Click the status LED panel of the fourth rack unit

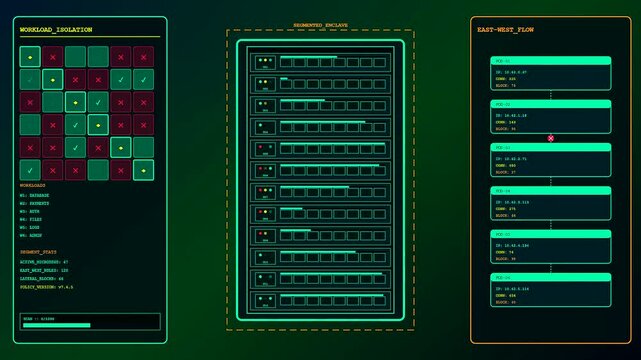click(x=265, y=127)
